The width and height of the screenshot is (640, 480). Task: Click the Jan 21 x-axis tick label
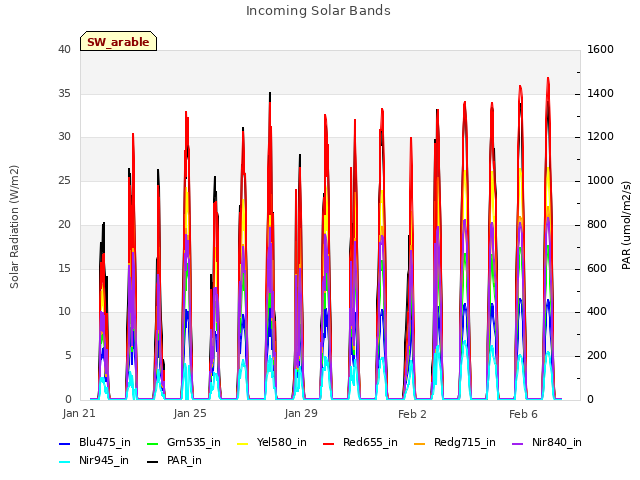79,413
